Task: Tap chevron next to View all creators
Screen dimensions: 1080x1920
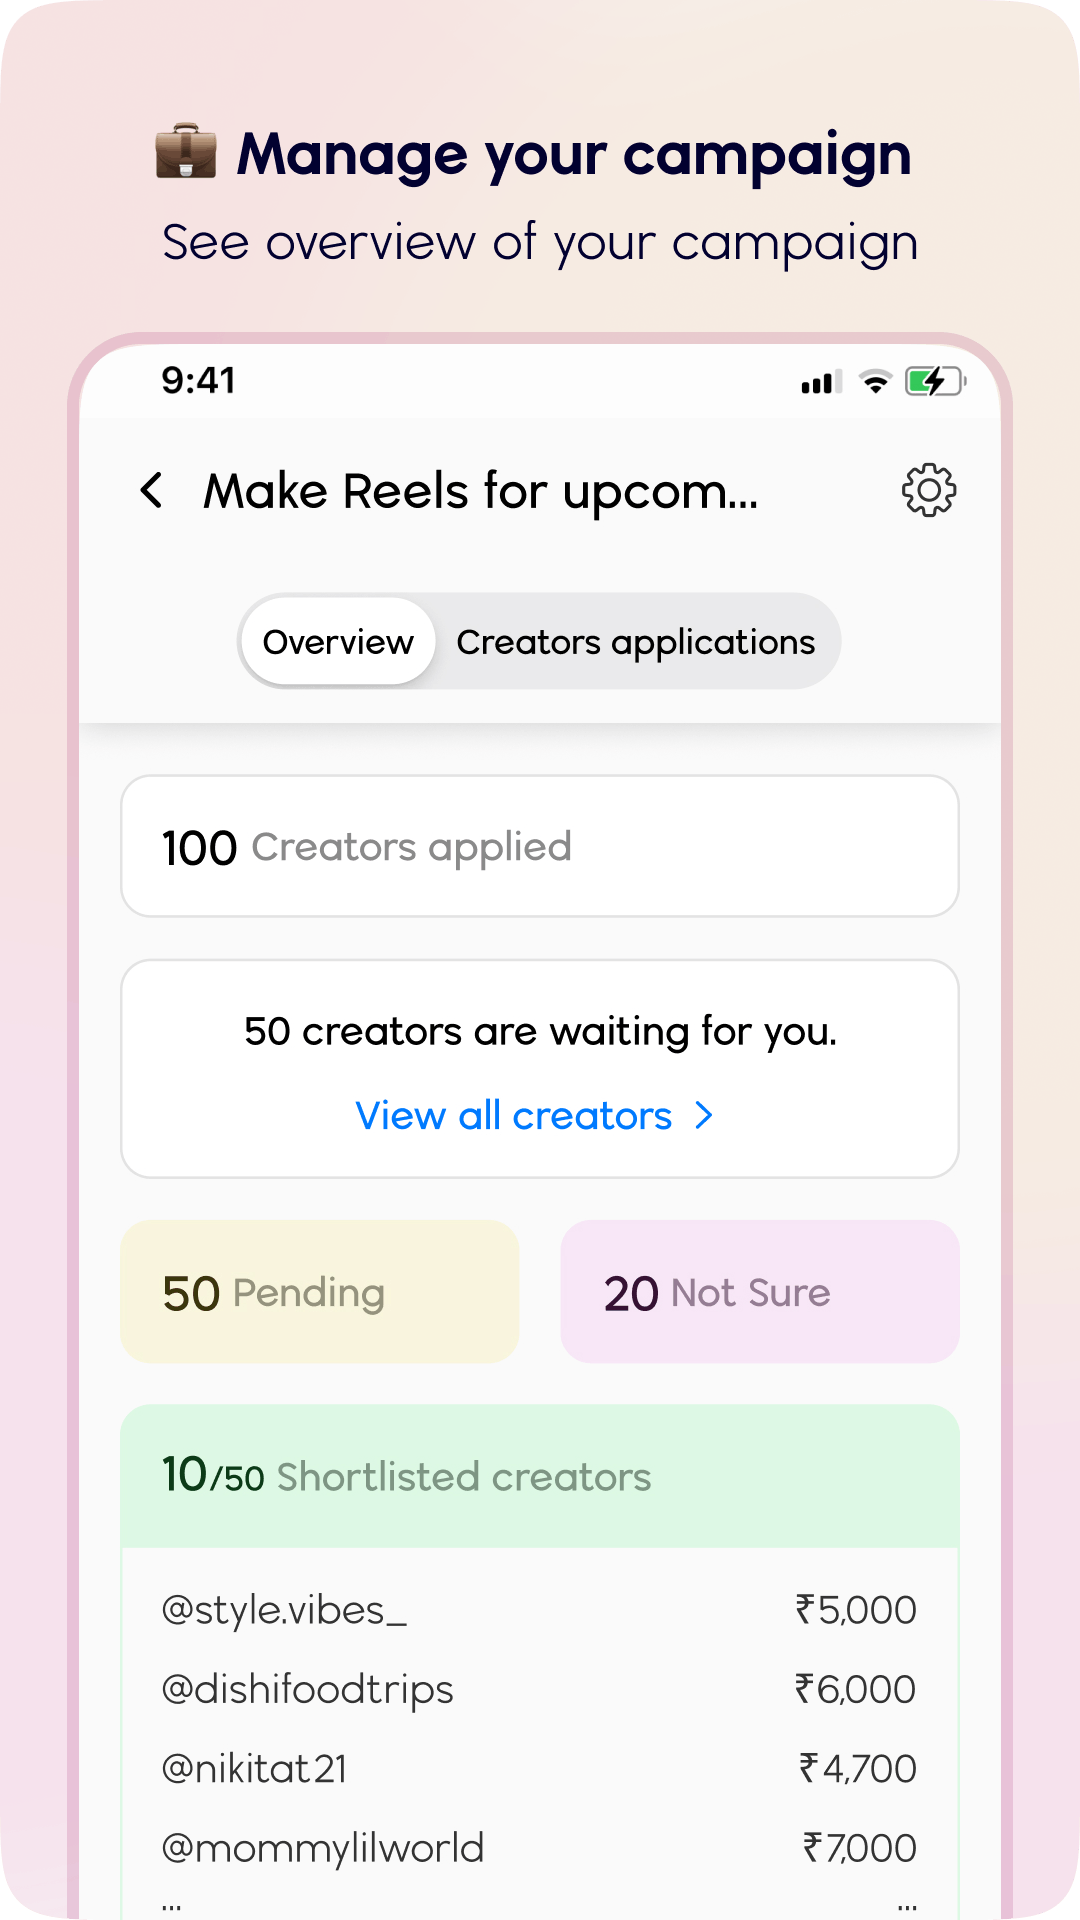Action: pos(704,1116)
